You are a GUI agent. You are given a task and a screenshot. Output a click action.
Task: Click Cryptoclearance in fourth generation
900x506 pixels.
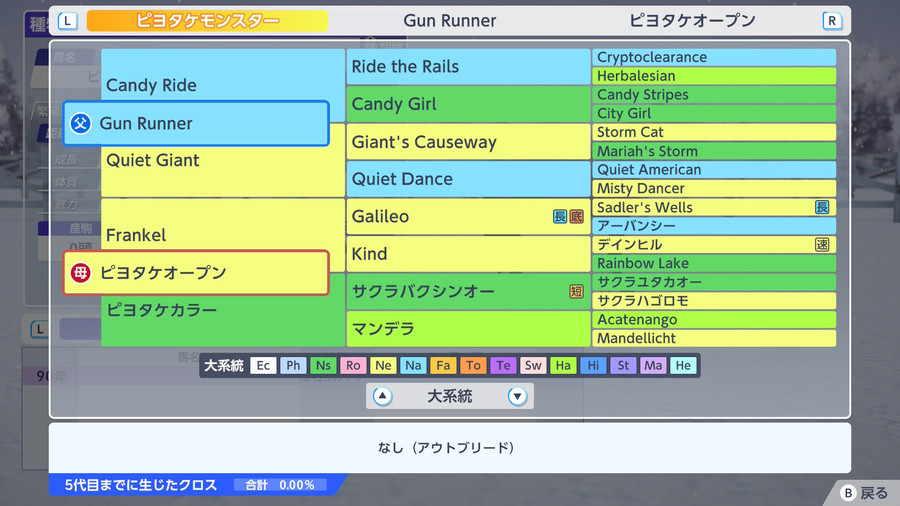[714, 57]
